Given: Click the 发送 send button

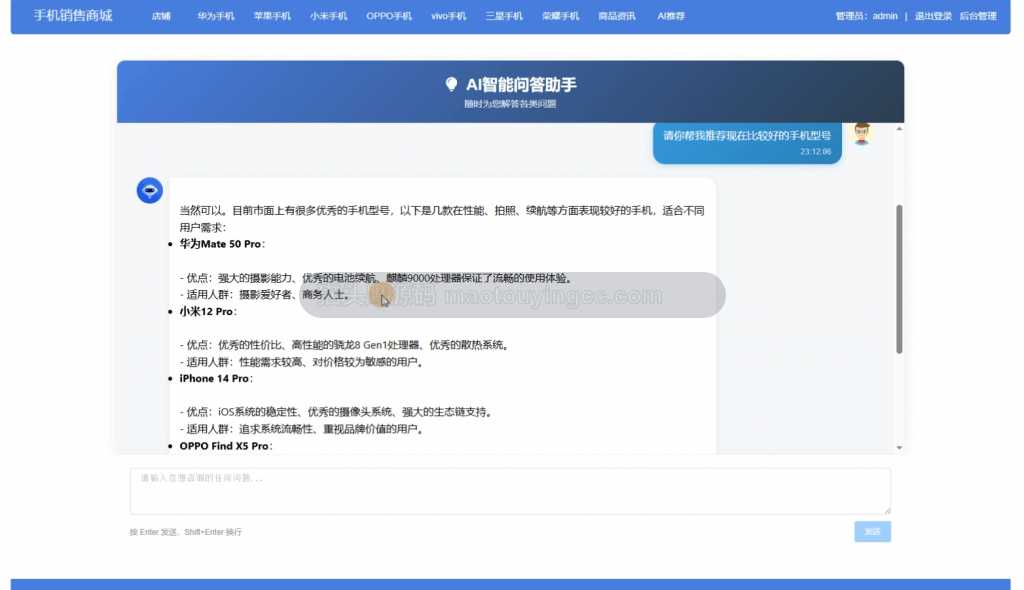Looking at the screenshot, I should 872,531.
